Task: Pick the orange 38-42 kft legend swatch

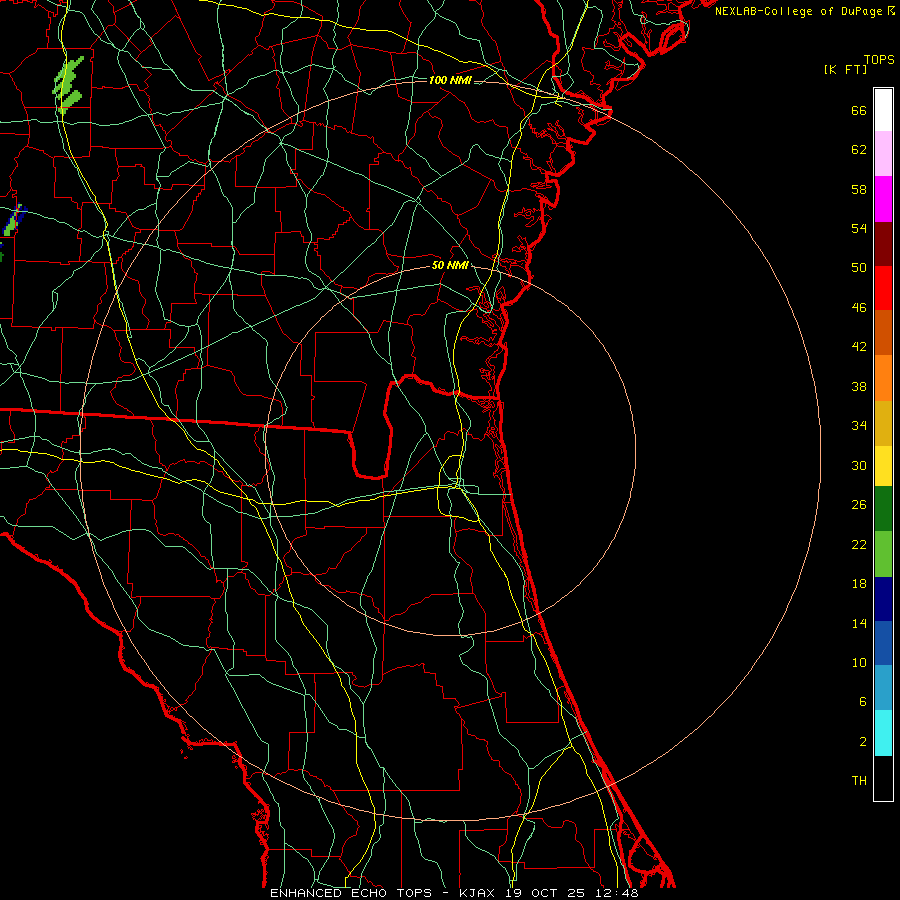Action: (x=883, y=378)
